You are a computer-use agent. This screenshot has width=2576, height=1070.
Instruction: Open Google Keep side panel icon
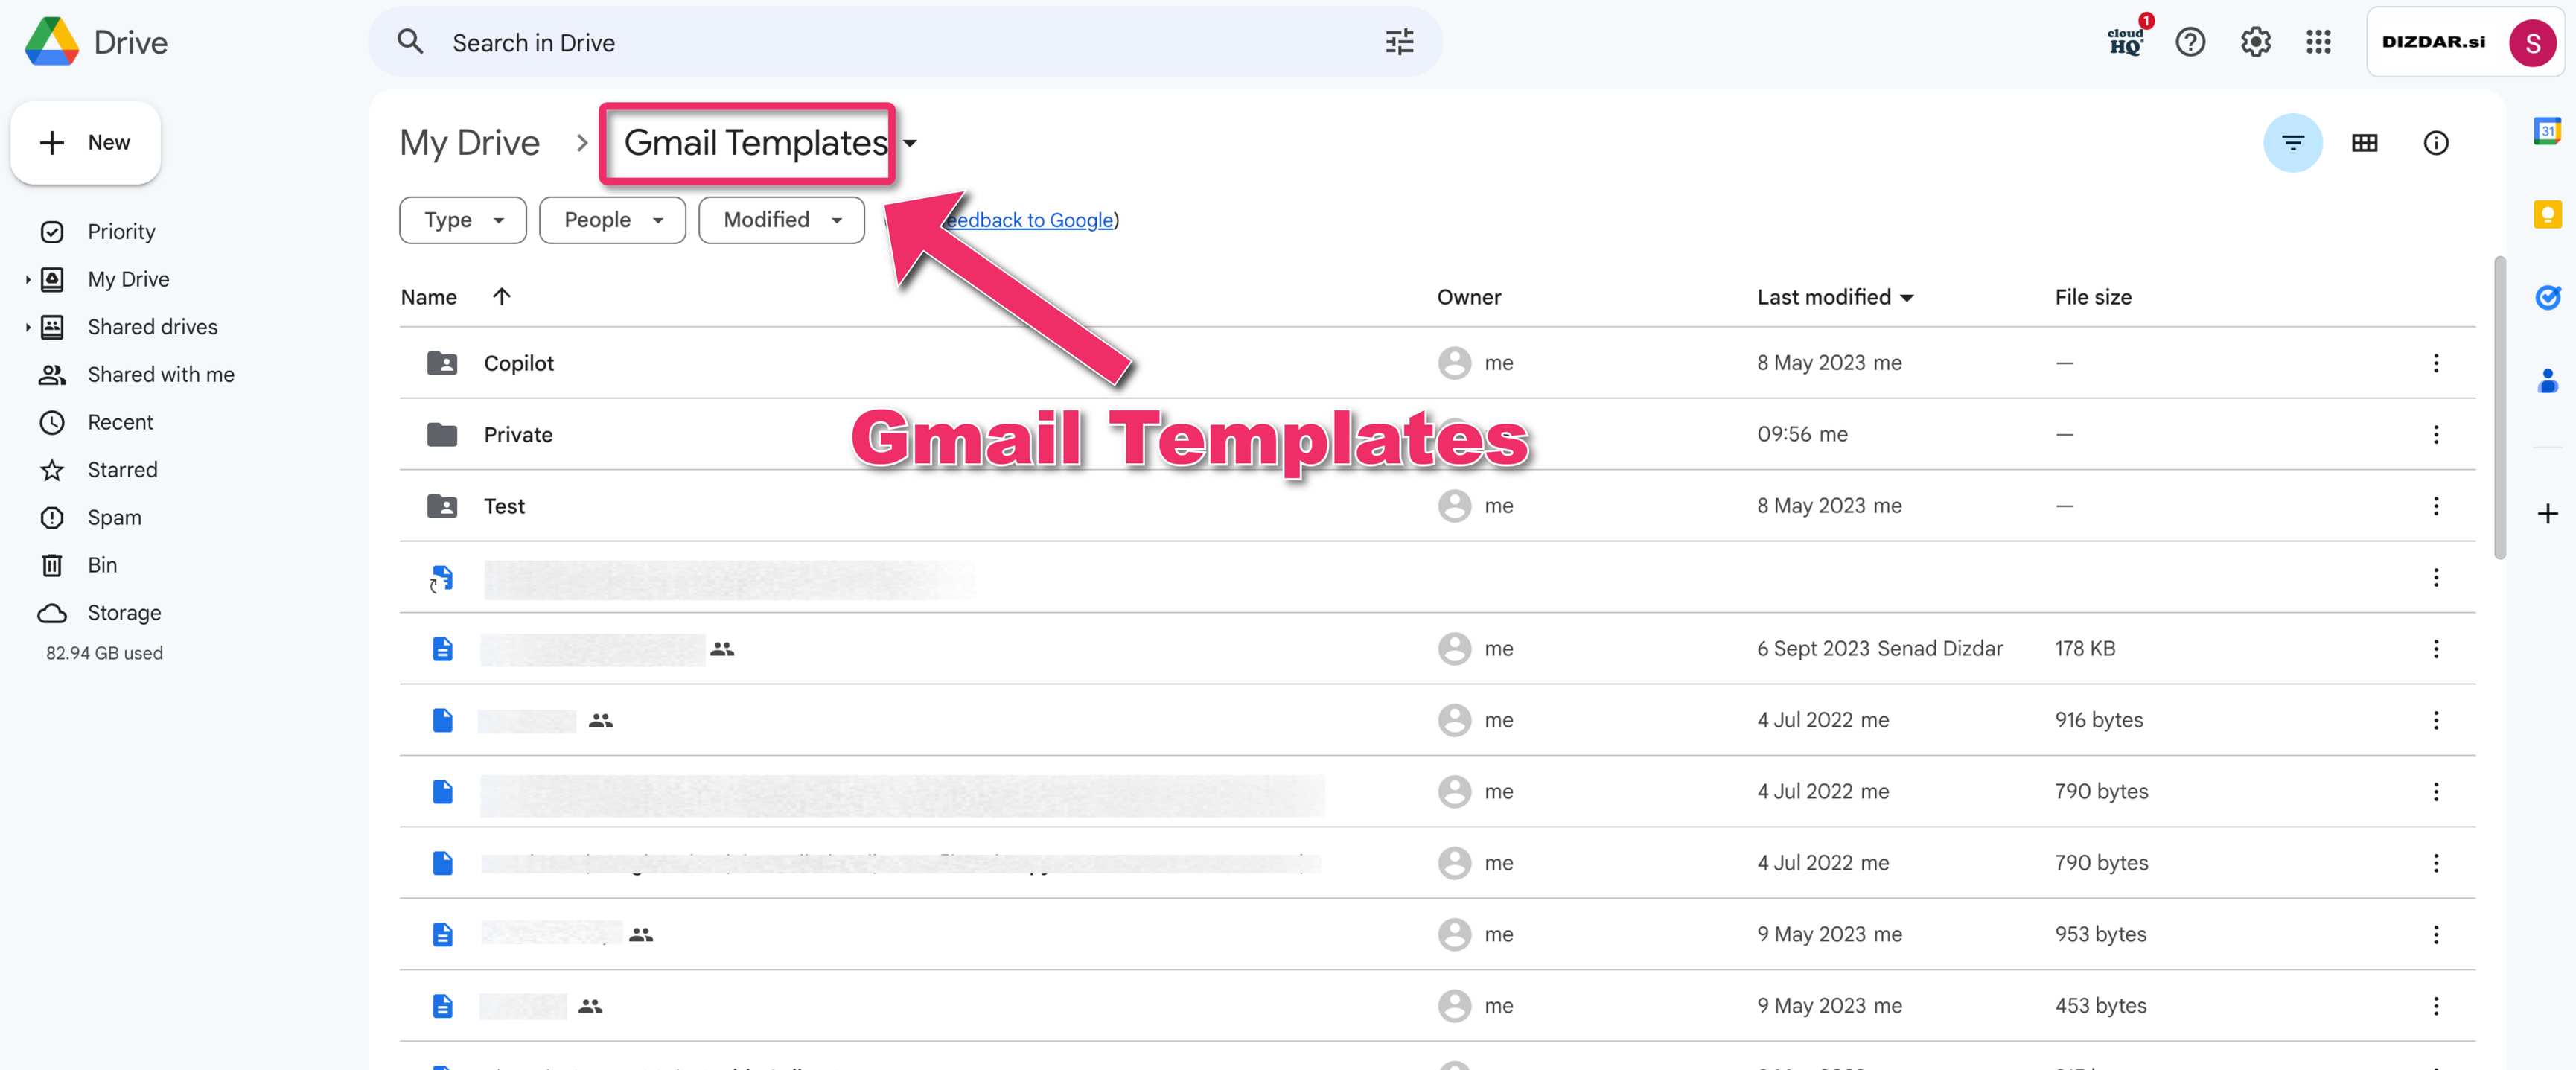[2547, 214]
